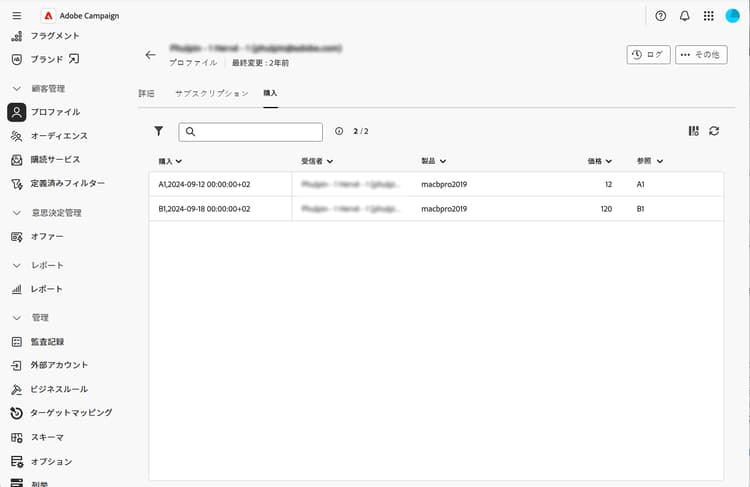Open the column configuration icon
750x487 pixels.
(694, 131)
